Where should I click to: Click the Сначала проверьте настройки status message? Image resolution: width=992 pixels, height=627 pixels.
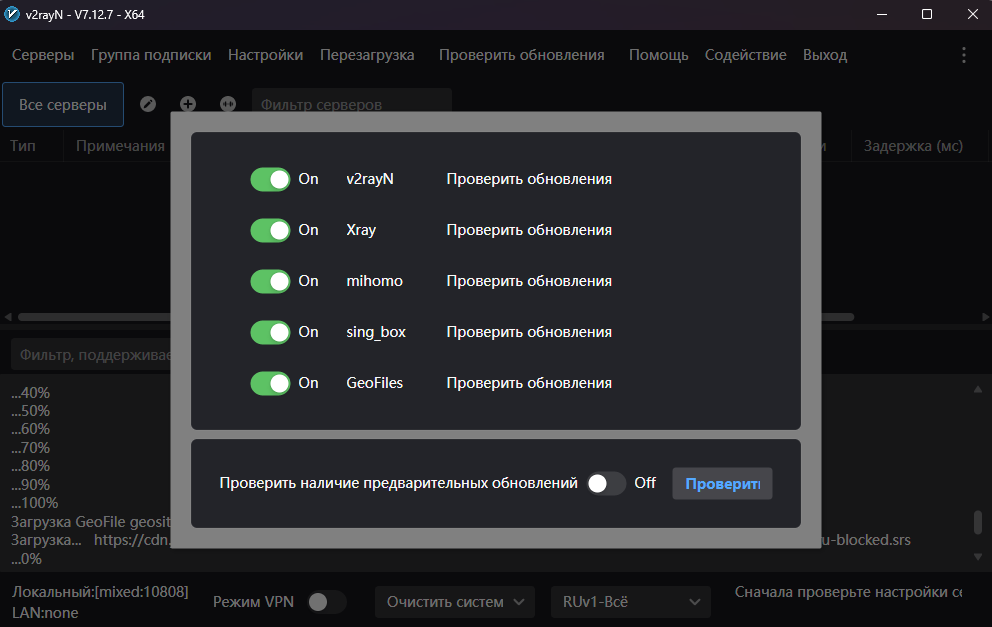point(848,592)
